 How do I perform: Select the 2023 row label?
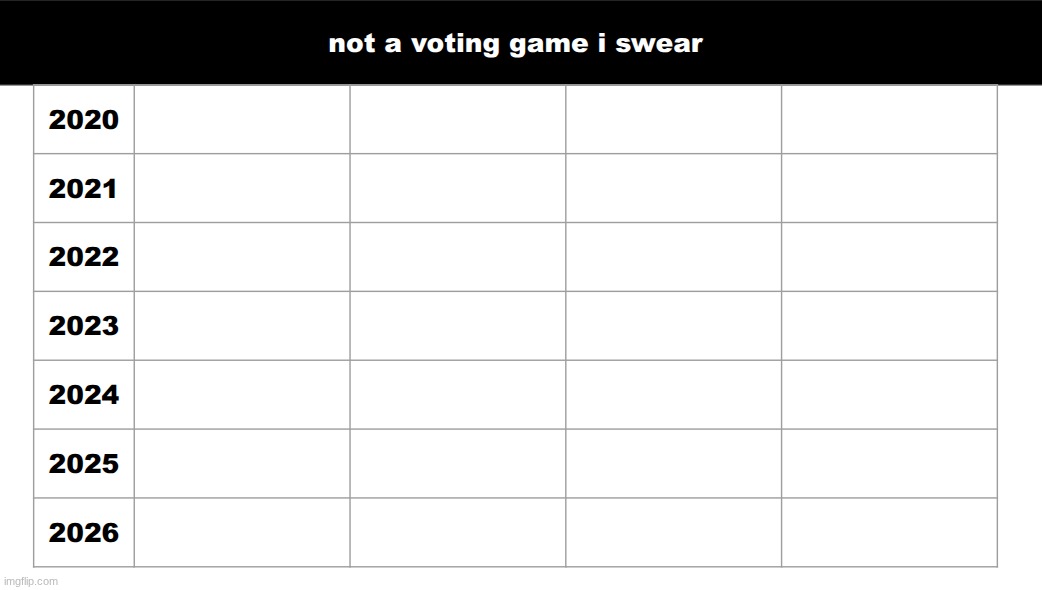[x=84, y=326]
